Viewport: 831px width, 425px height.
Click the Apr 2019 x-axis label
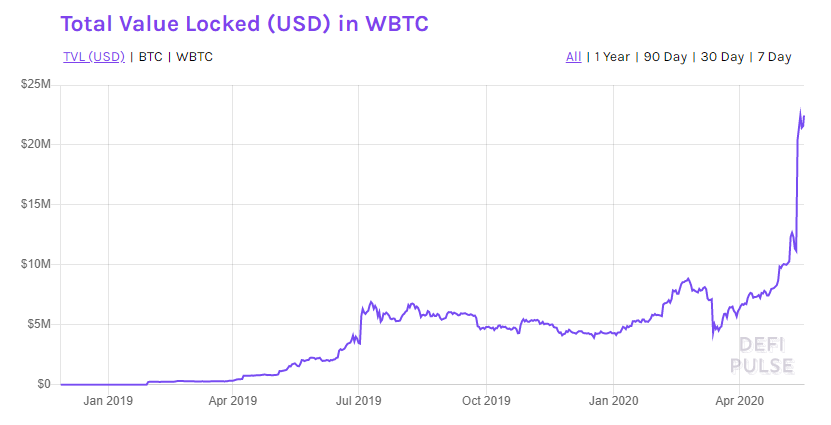[x=233, y=401]
